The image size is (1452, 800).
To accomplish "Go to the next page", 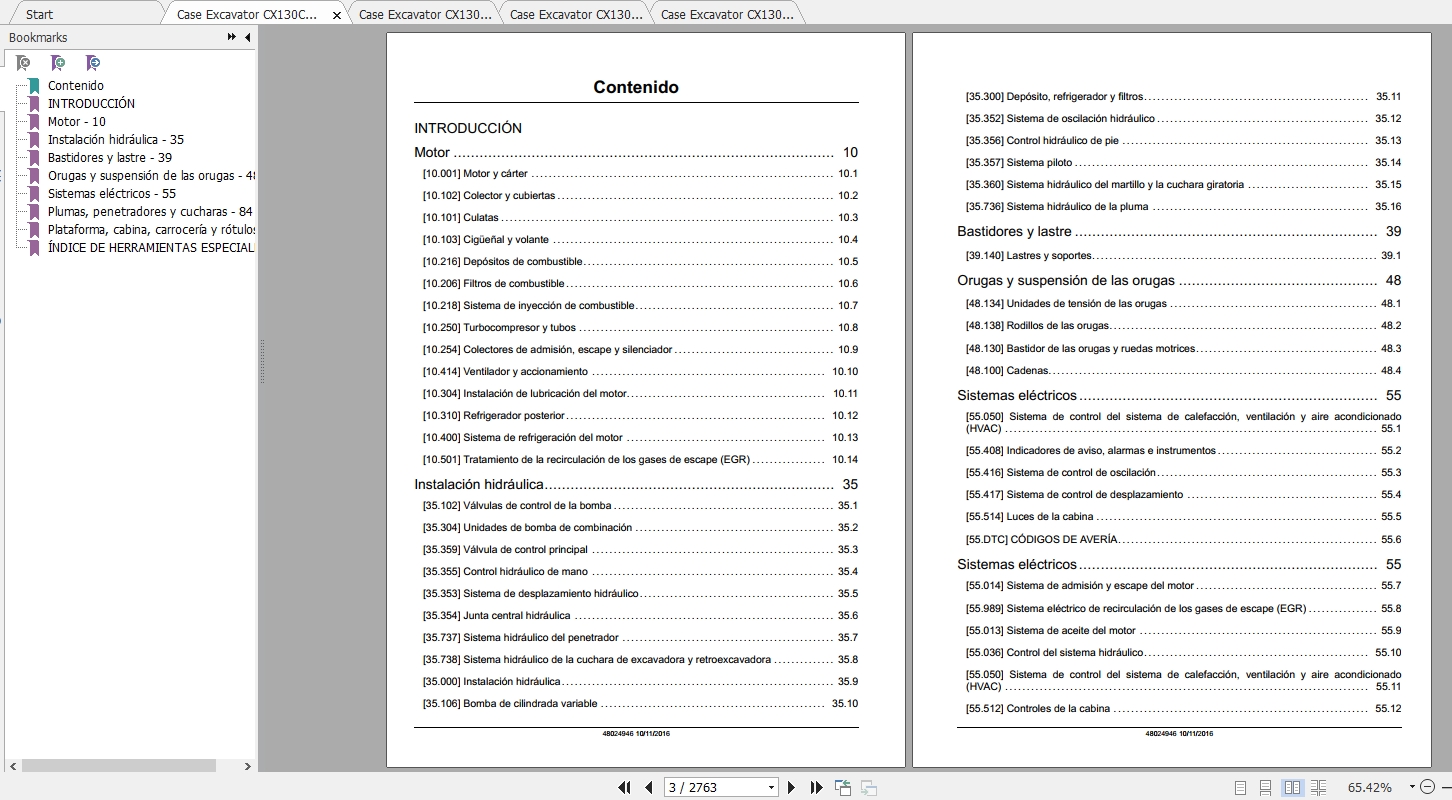I will [792, 787].
